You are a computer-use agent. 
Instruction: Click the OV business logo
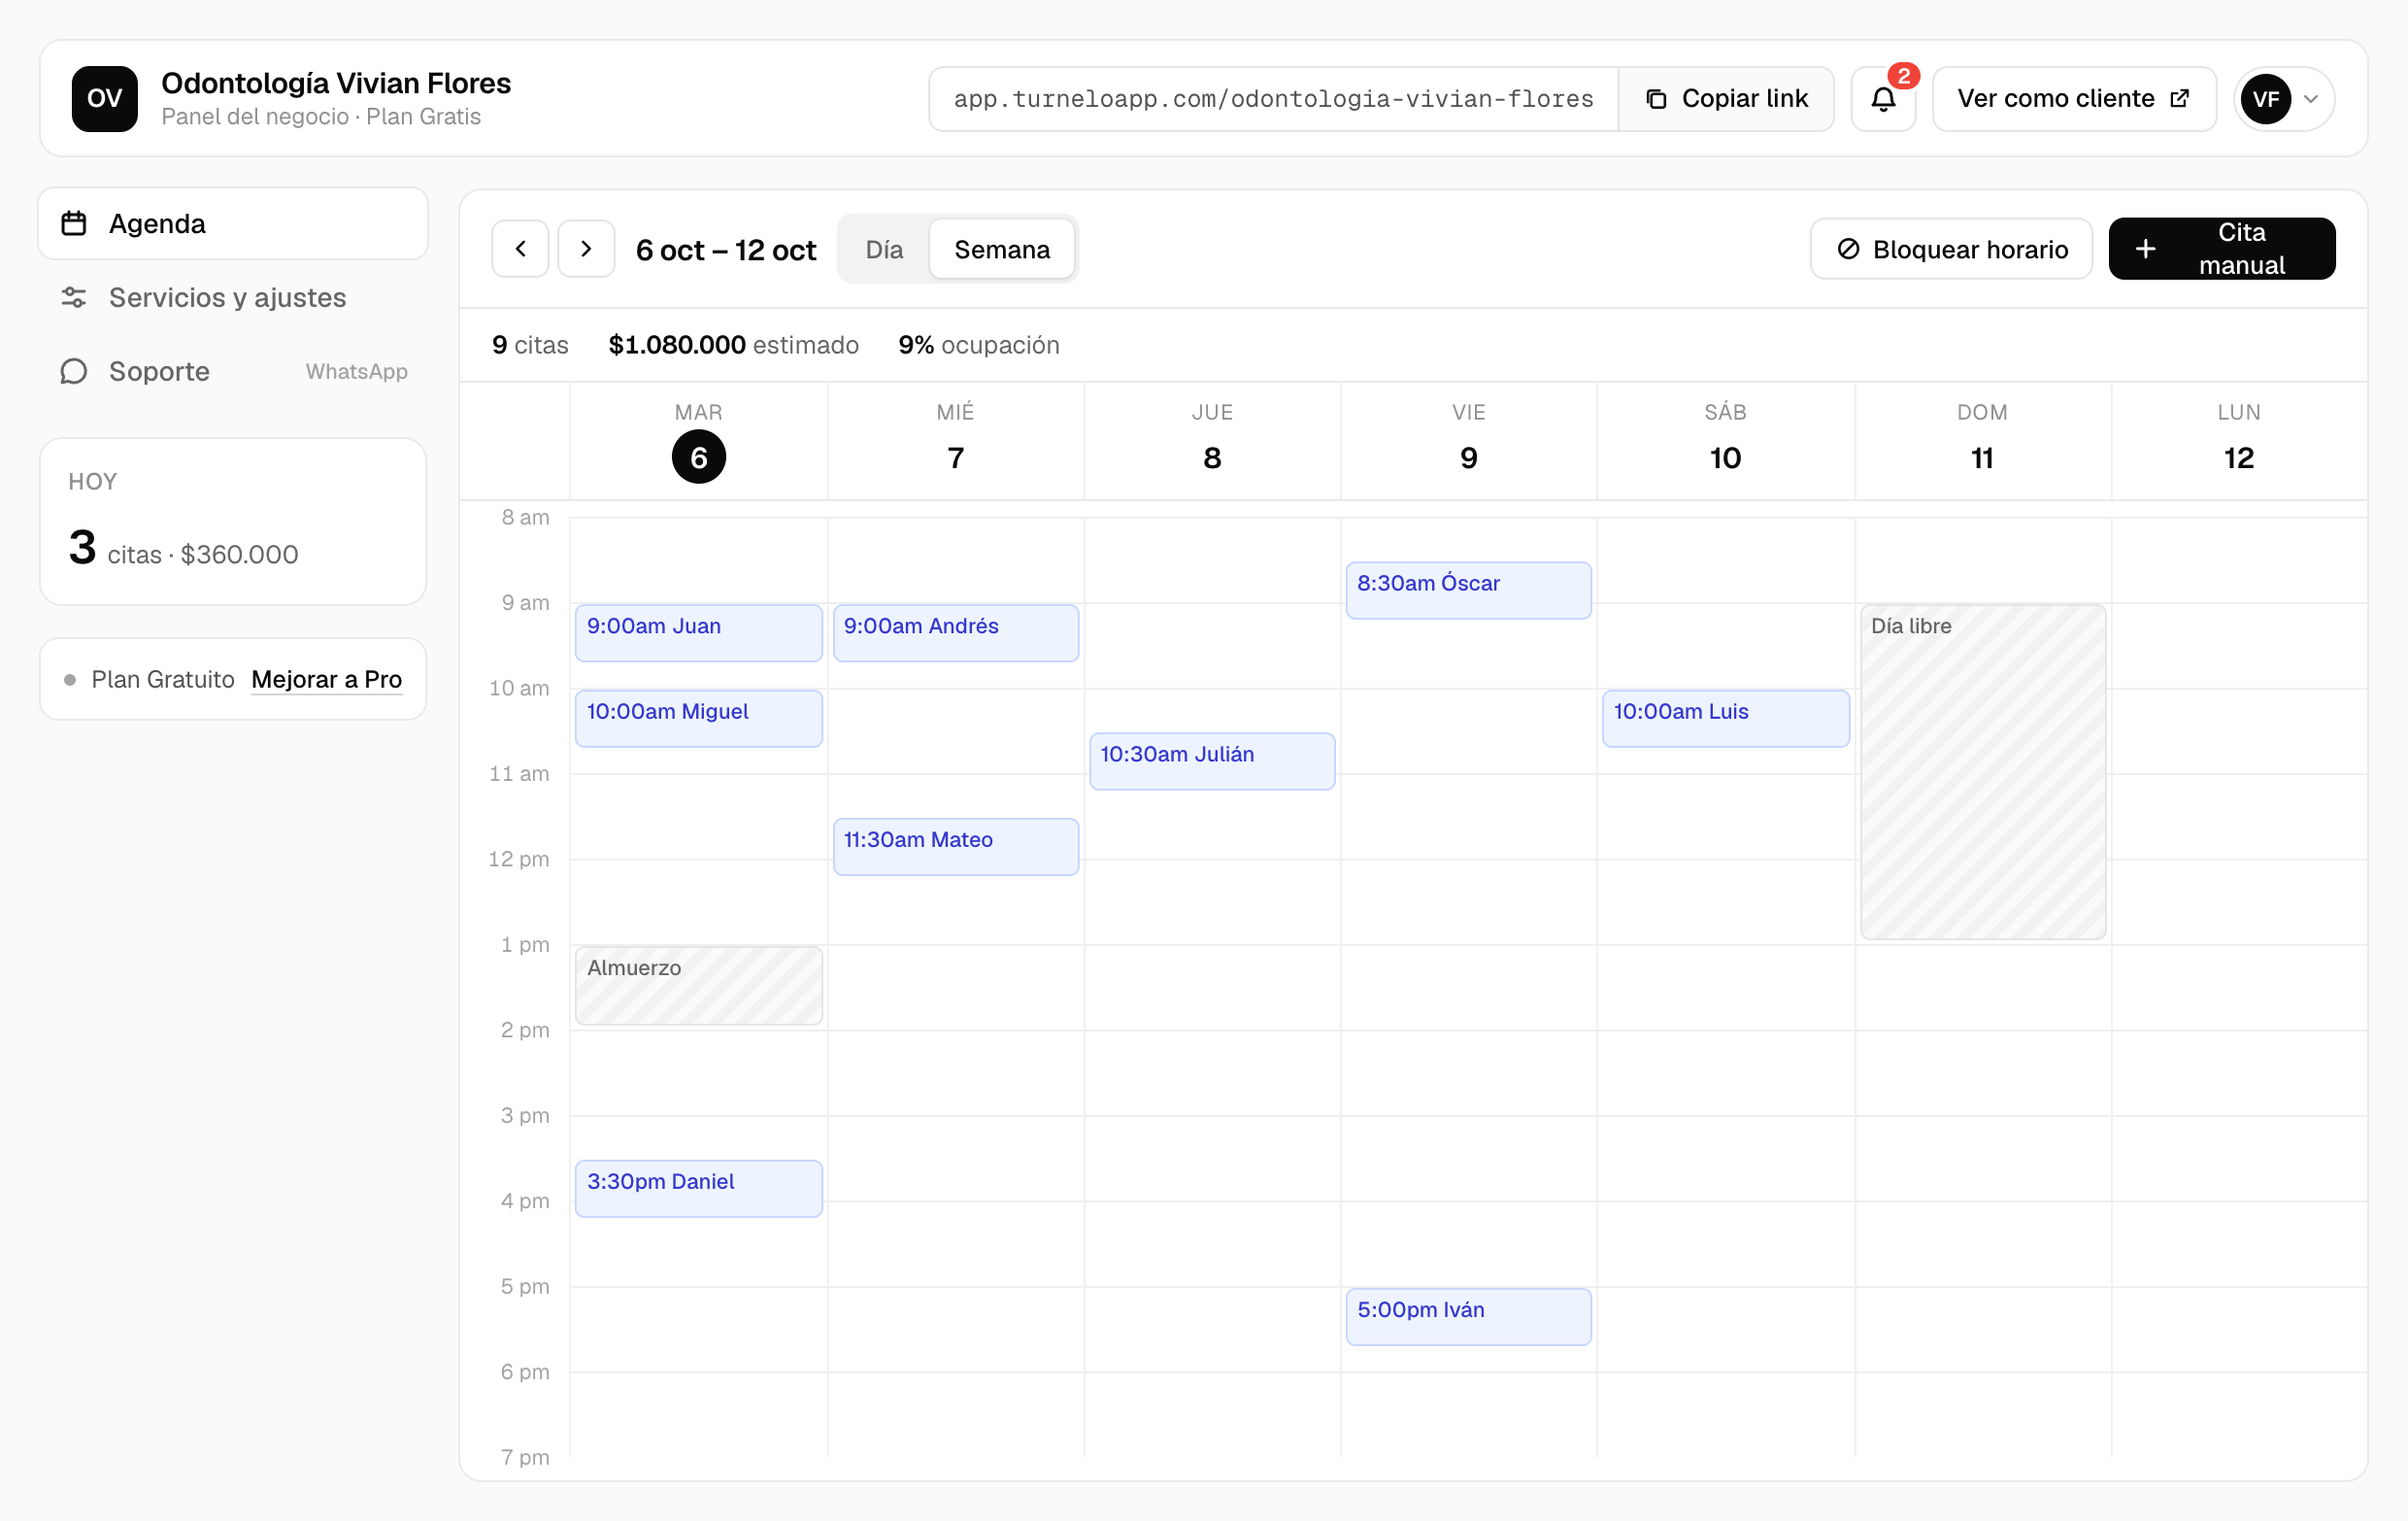coord(104,98)
